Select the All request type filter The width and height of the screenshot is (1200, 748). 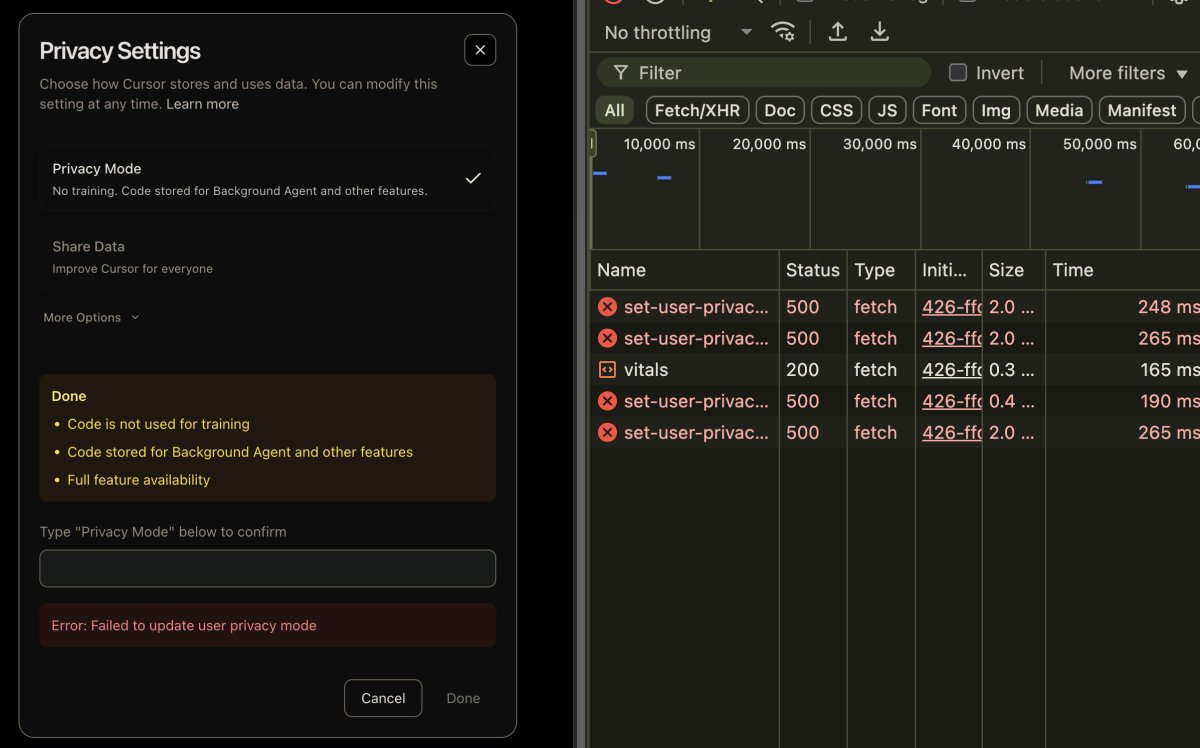point(614,110)
